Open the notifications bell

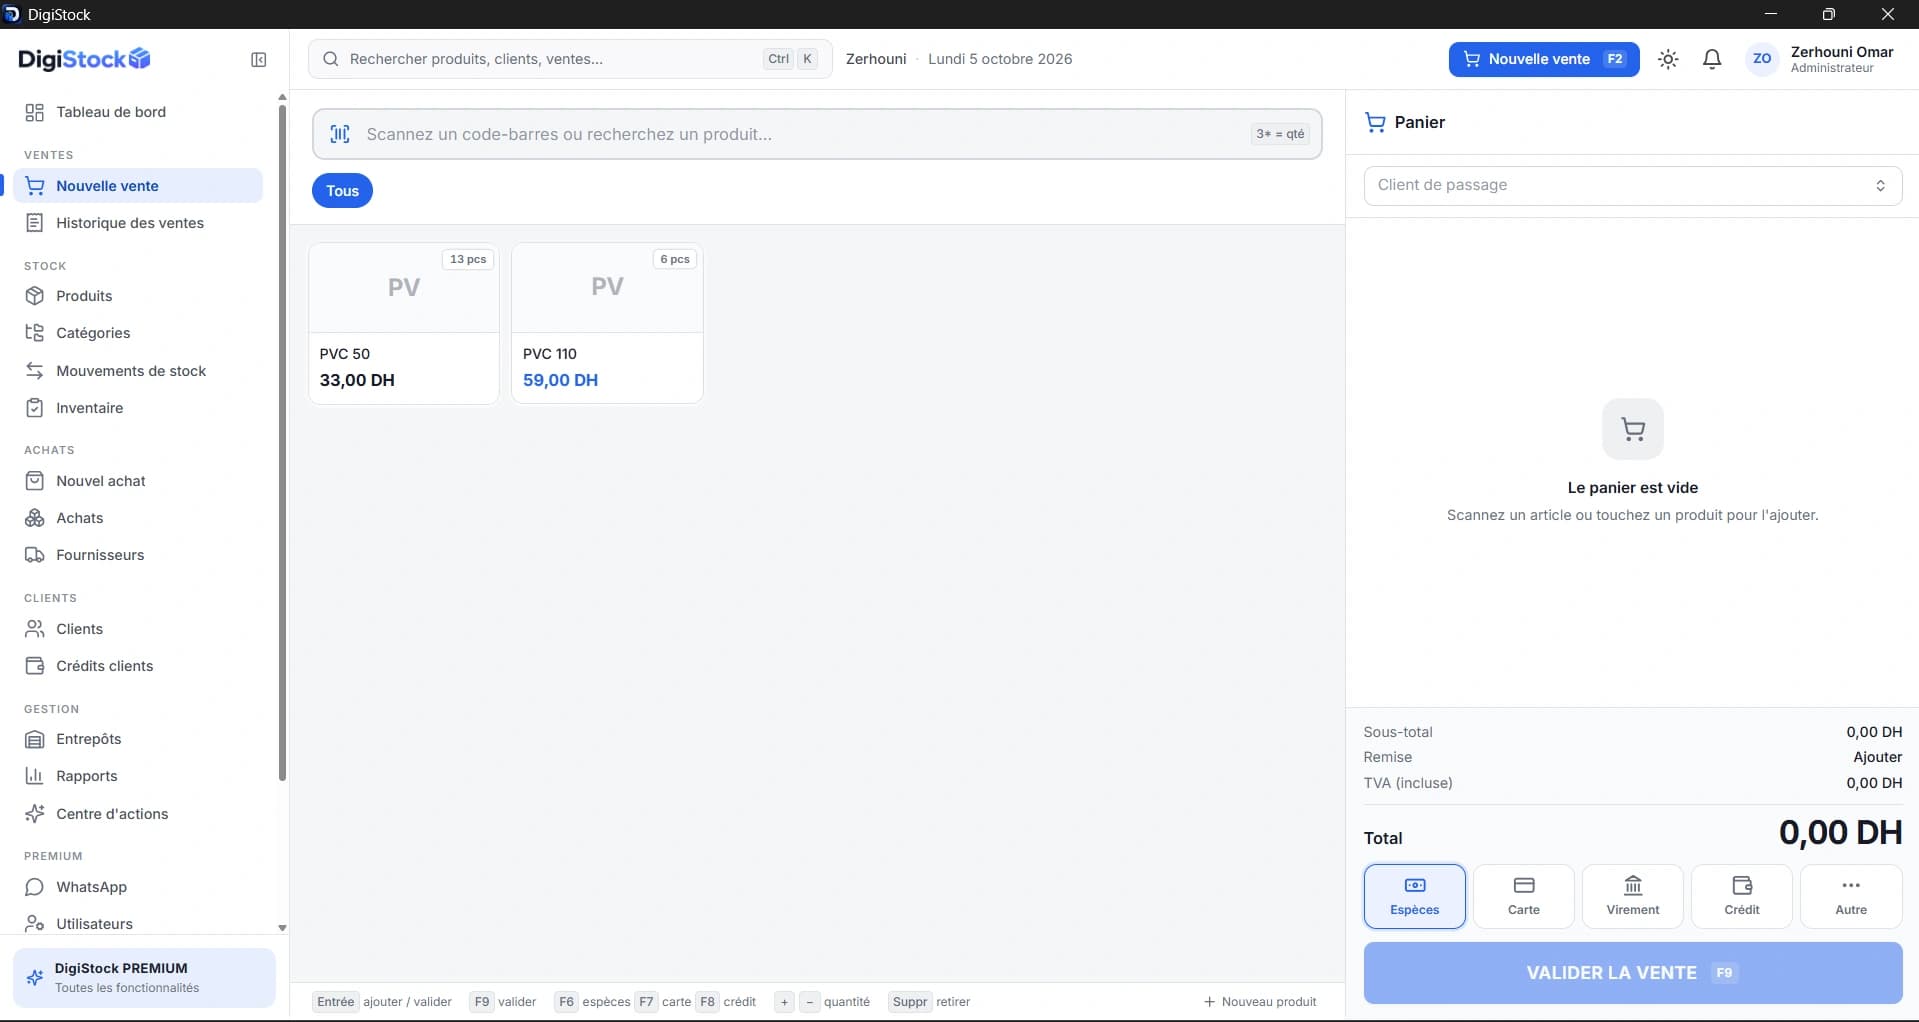1712,60
